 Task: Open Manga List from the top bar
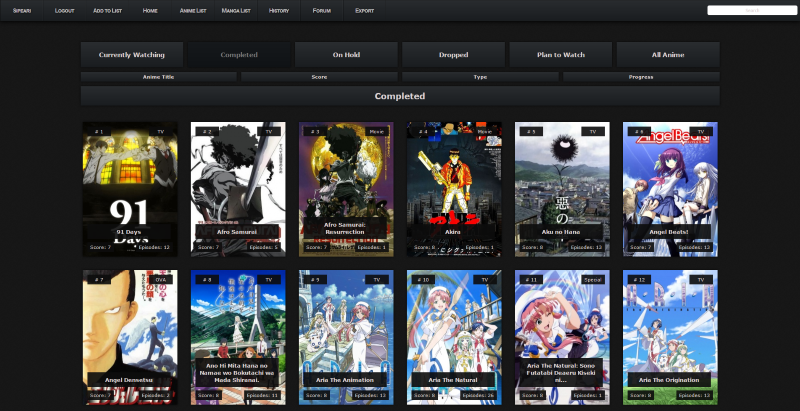(x=236, y=11)
